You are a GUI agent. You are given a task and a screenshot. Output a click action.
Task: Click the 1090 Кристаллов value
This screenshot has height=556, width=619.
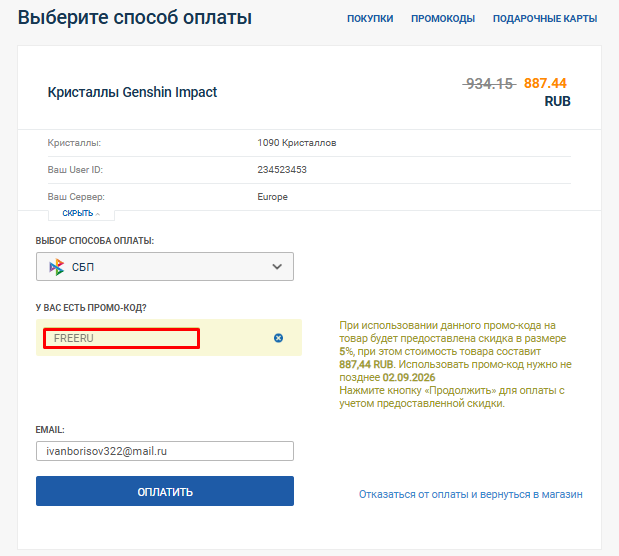click(297, 143)
